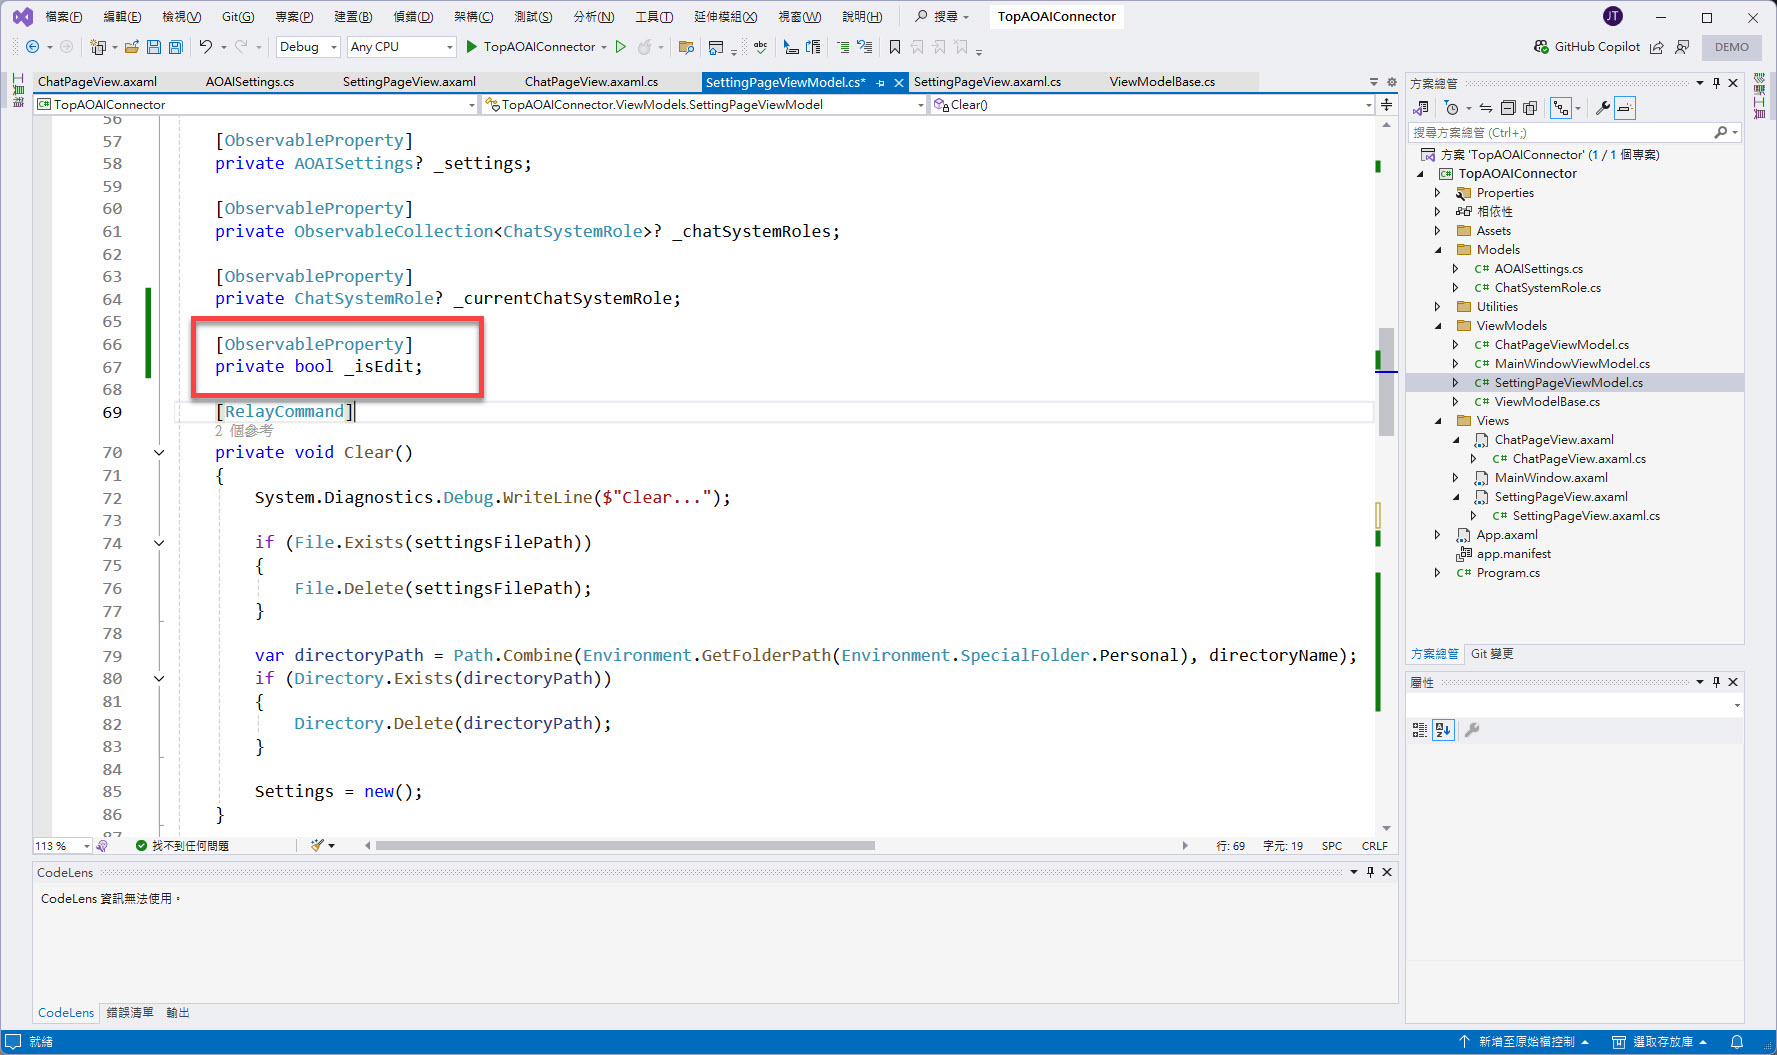Click 新增至原始檔控制 in the status bar
Image resolution: width=1777 pixels, height=1055 pixels.
click(1525, 1042)
